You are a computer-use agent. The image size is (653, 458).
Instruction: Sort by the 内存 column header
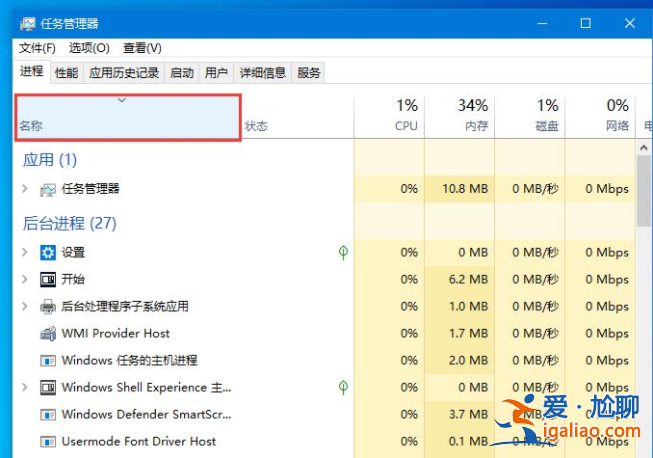click(x=459, y=117)
